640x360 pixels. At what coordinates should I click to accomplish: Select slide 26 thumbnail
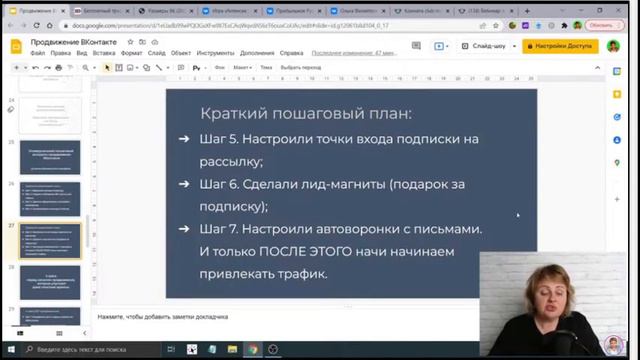click(x=50, y=199)
